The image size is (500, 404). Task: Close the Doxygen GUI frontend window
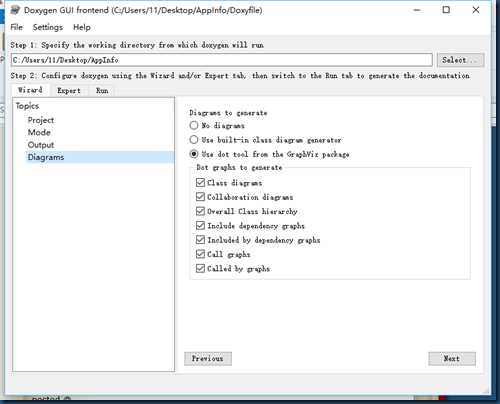476,10
